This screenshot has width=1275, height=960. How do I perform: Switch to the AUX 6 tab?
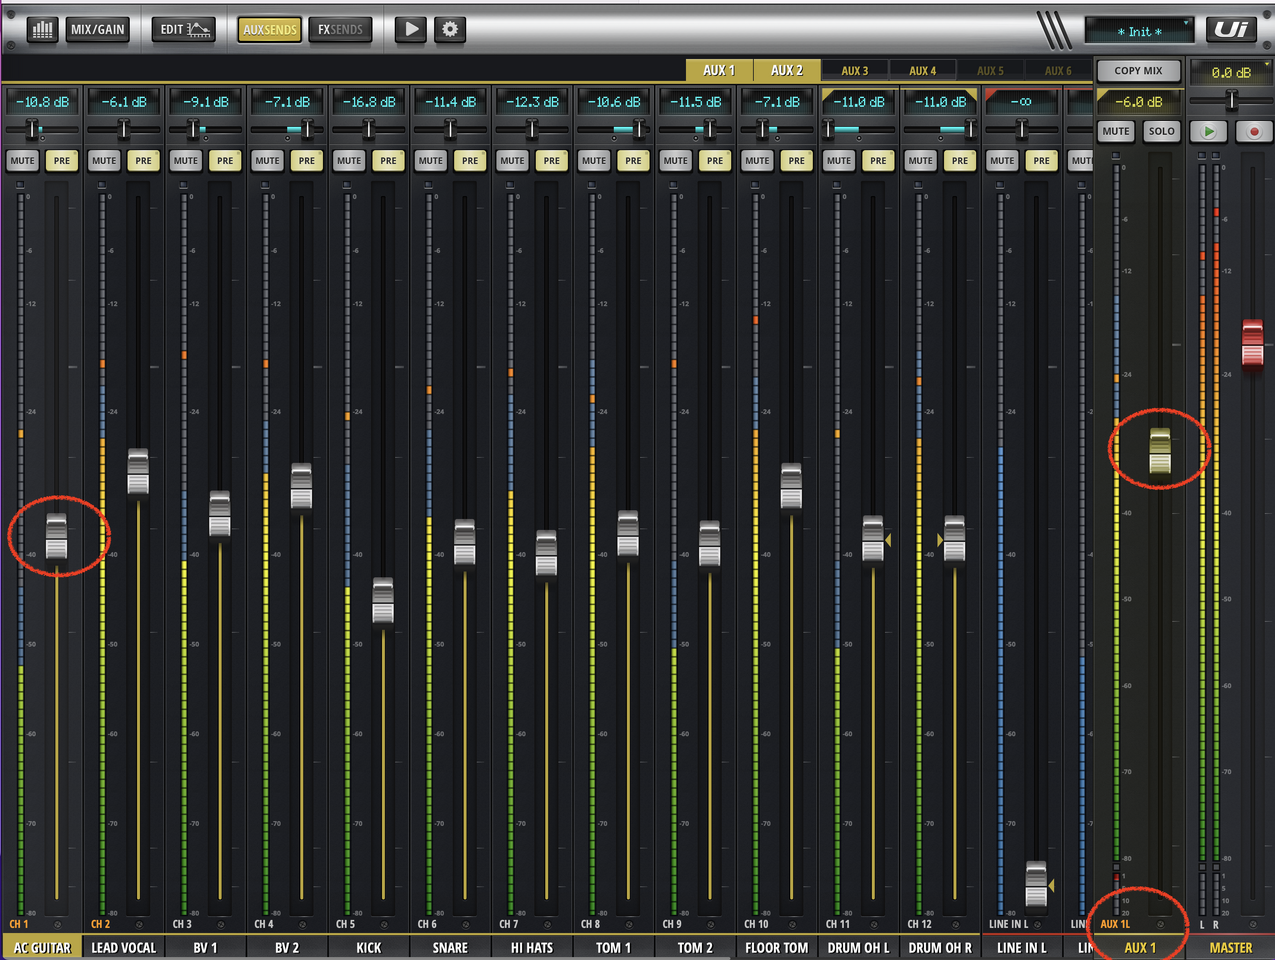point(1058,70)
